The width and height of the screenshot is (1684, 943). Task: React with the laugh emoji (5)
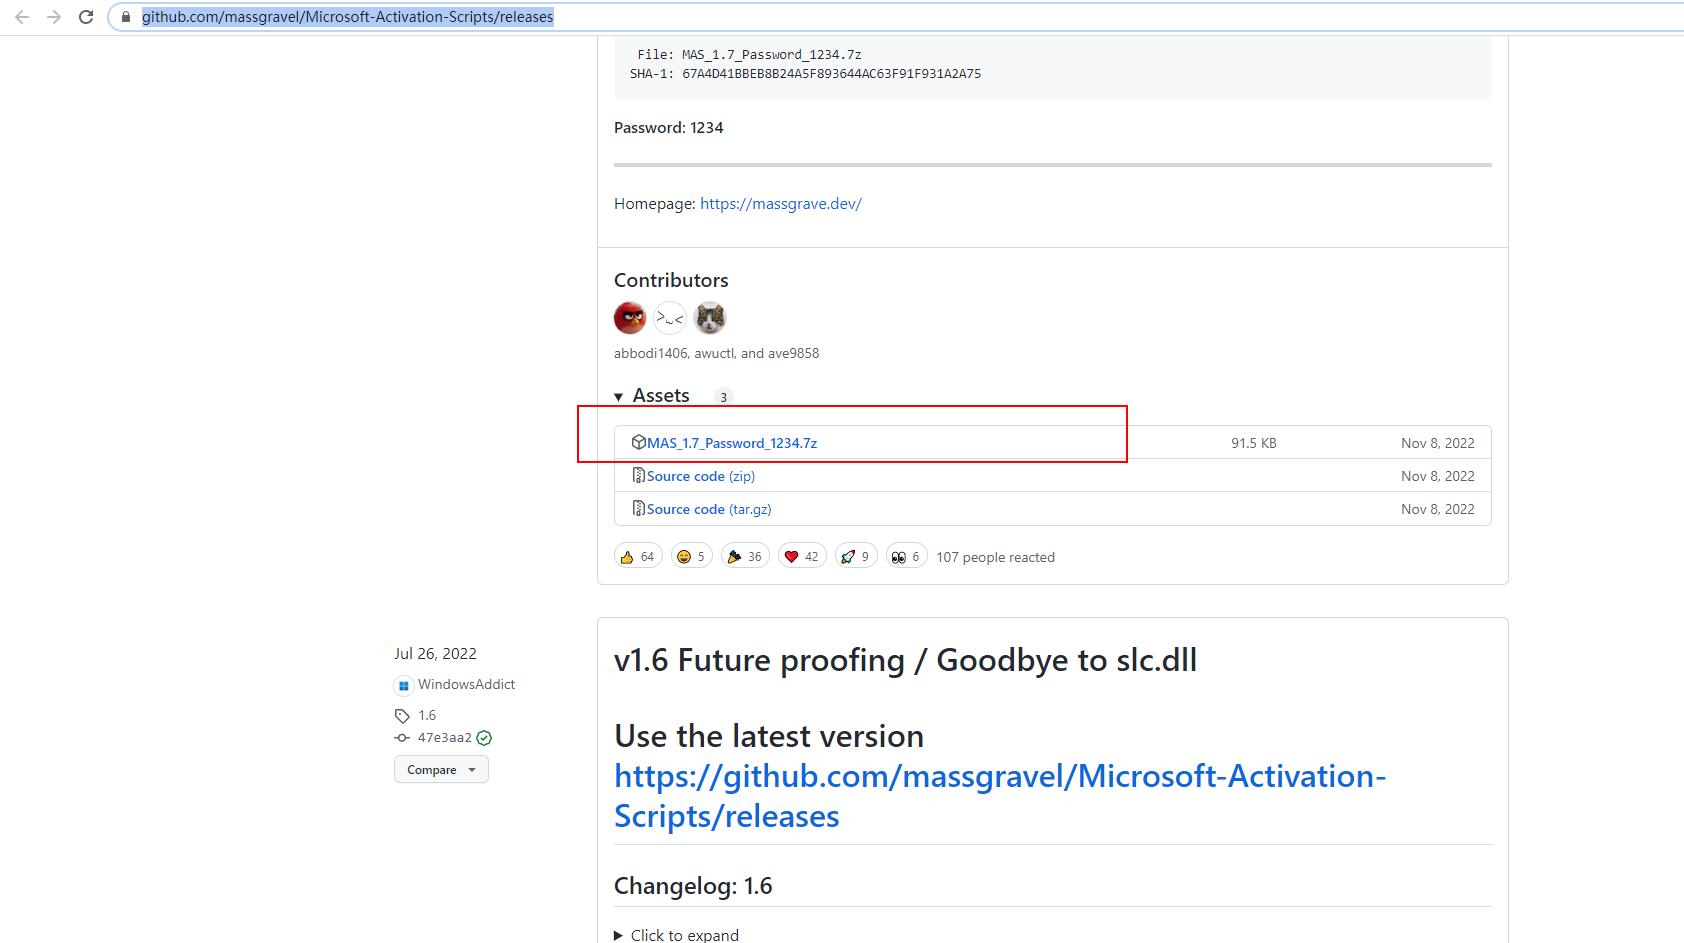(x=691, y=556)
